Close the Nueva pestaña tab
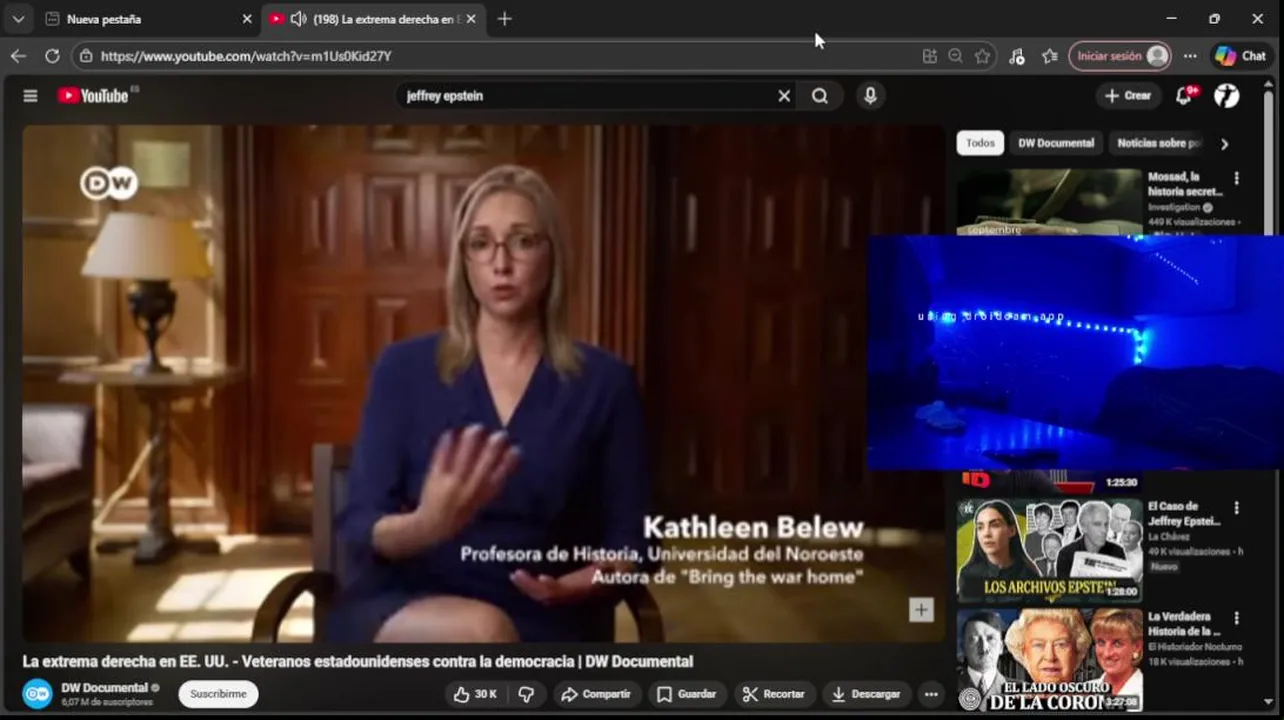1284x720 pixels. coord(247,19)
